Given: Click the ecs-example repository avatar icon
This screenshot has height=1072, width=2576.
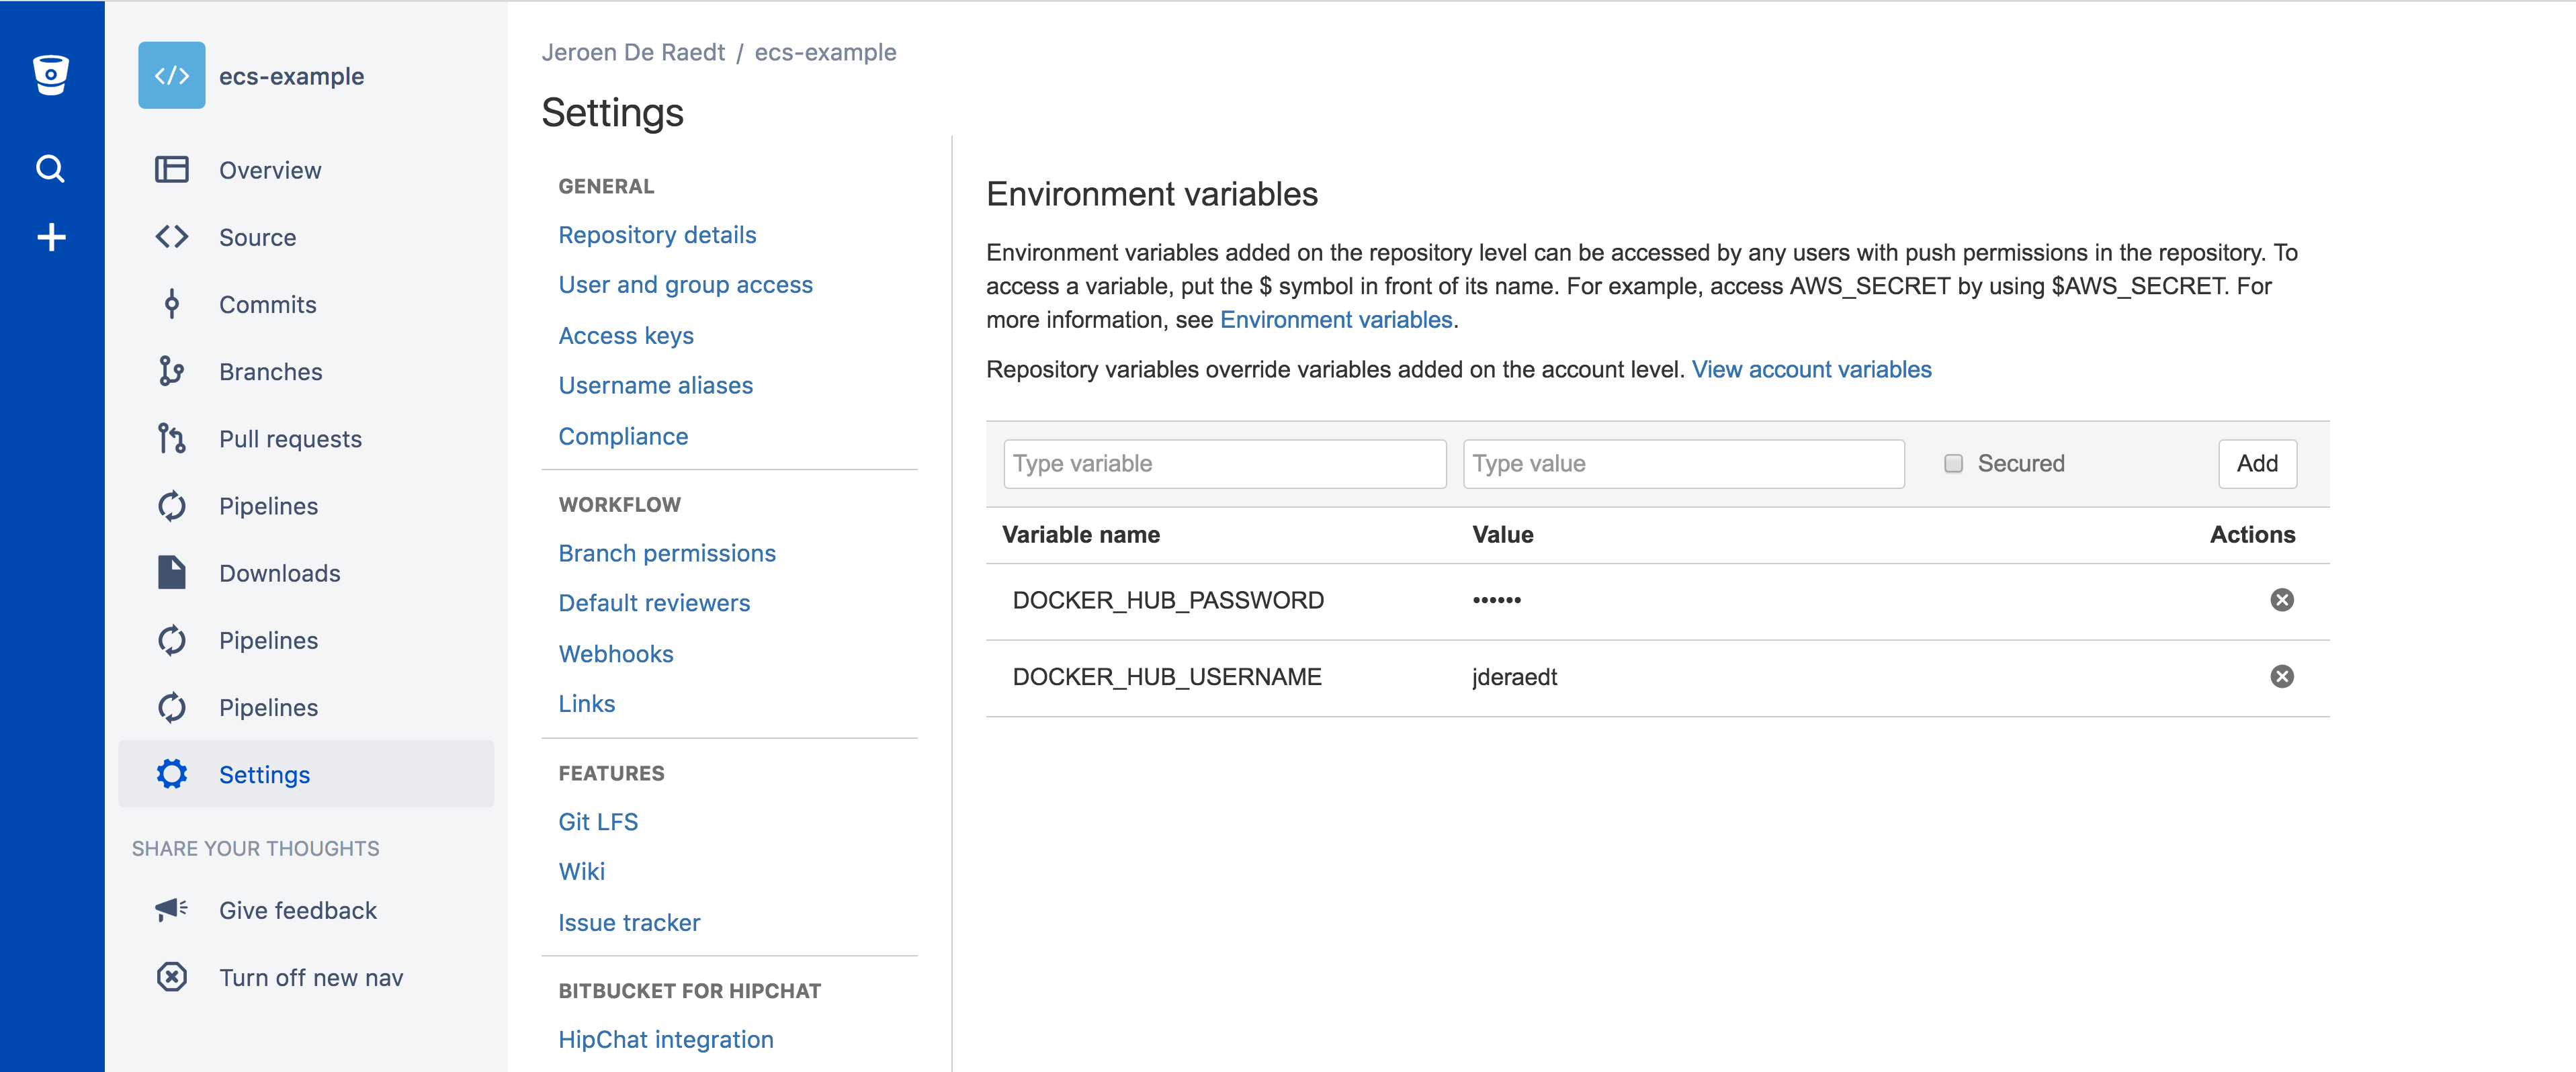Looking at the screenshot, I should tap(172, 75).
